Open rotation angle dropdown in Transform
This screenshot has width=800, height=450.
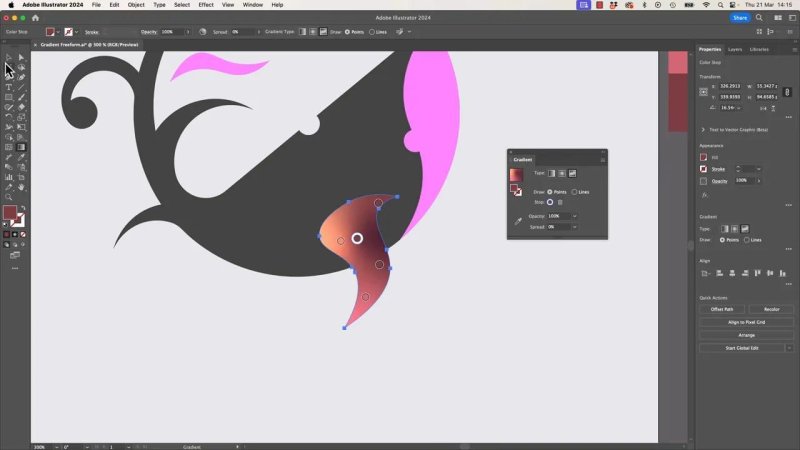(x=738, y=108)
